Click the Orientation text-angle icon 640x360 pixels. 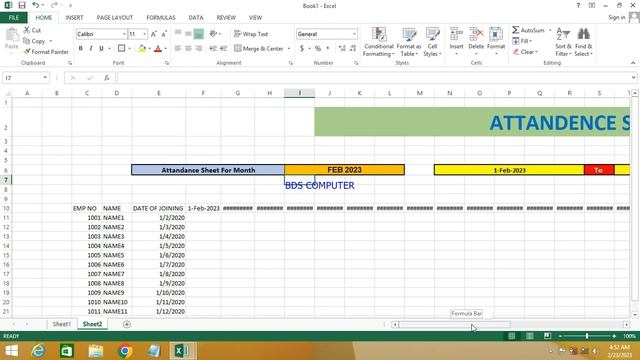click(213, 34)
